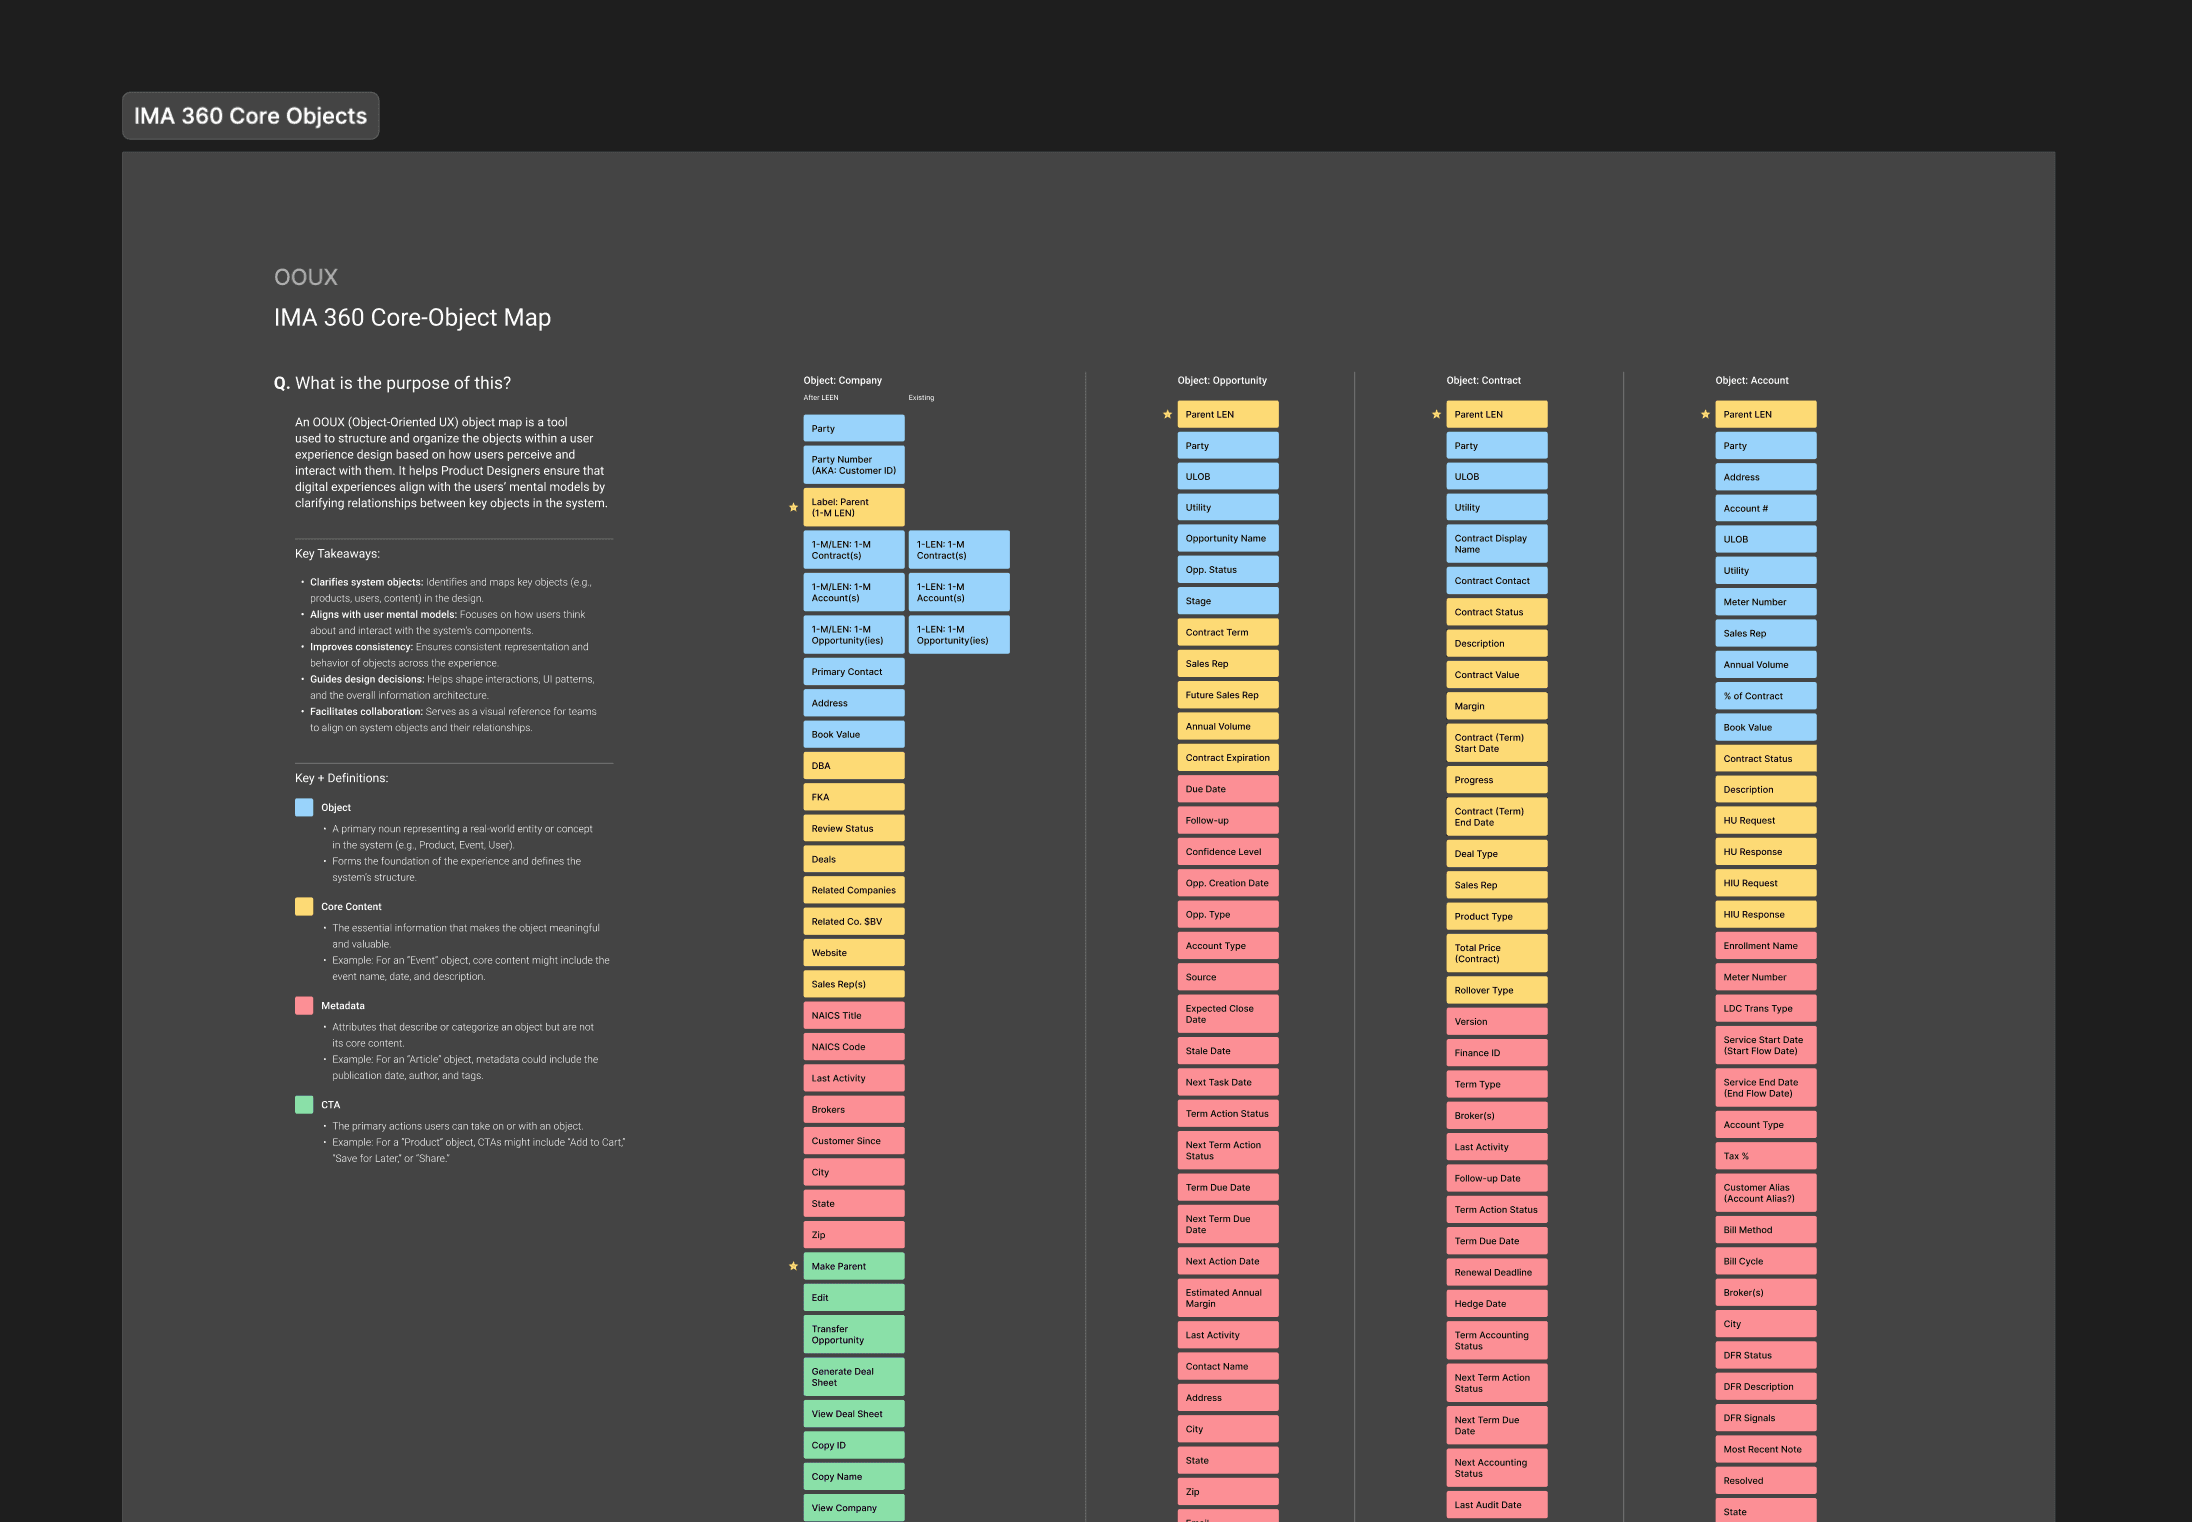Click the green CTA legend swatch
The image size is (2192, 1522).
304,1104
